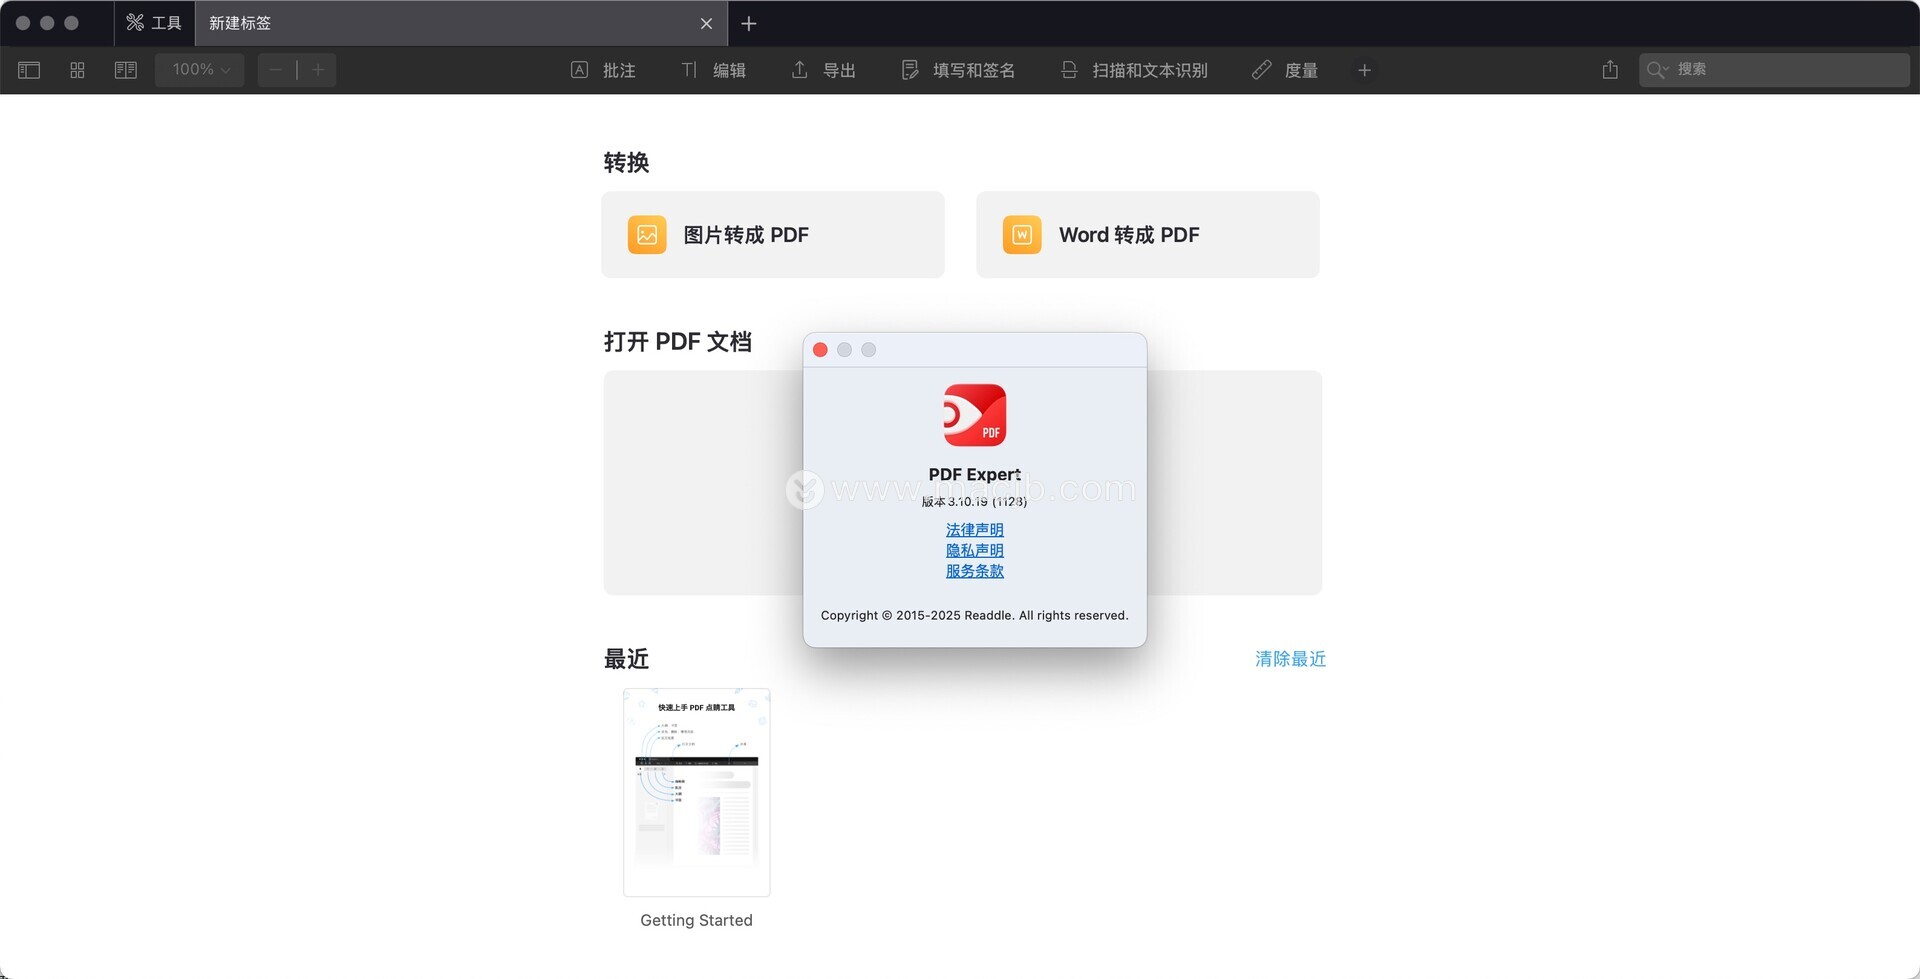Add a toolbar tab with the plus icon
Screen dimensions: 1920x979
coord(1364,70)
